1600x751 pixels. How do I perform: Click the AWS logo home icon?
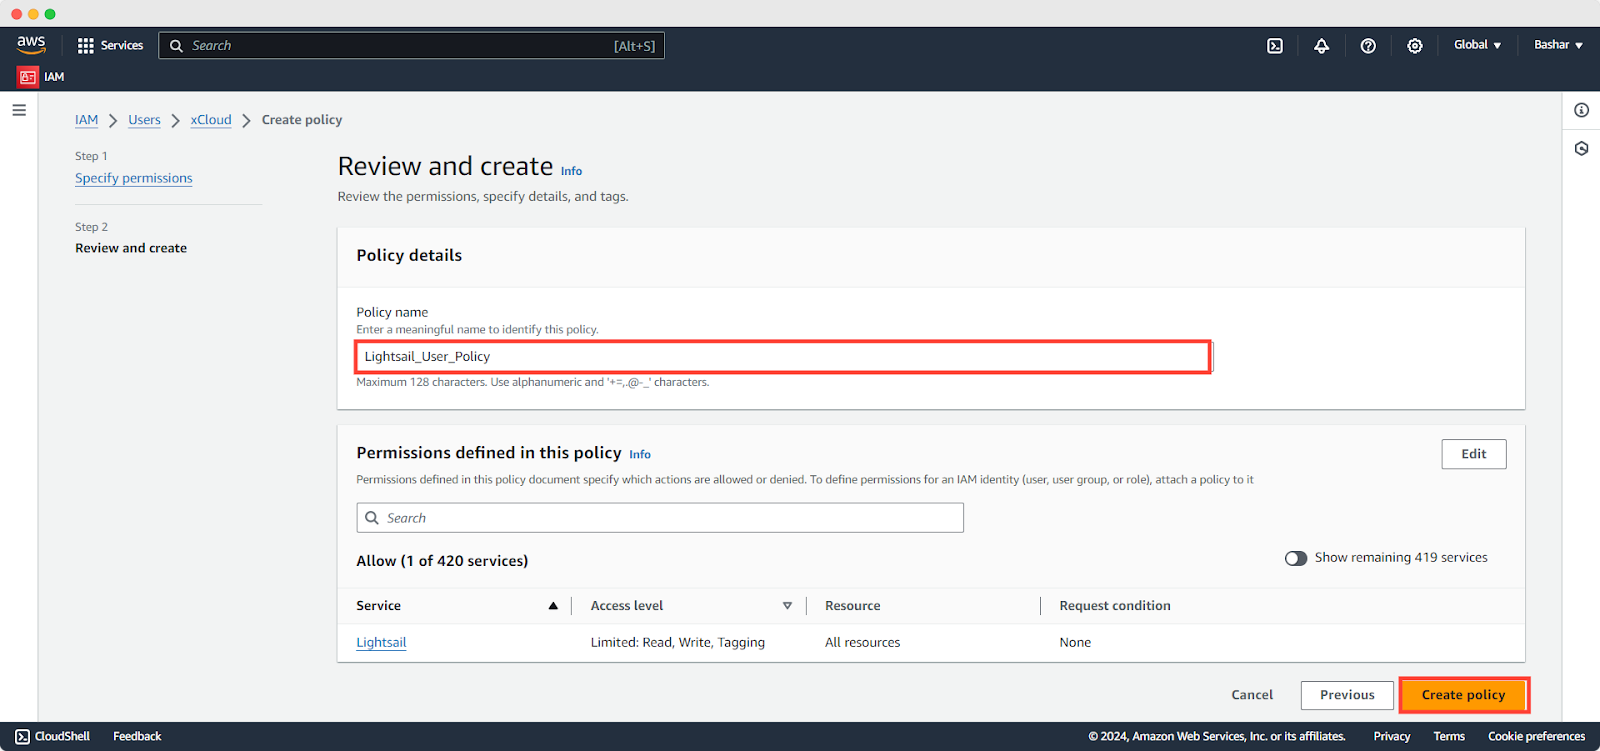point(31,45)
